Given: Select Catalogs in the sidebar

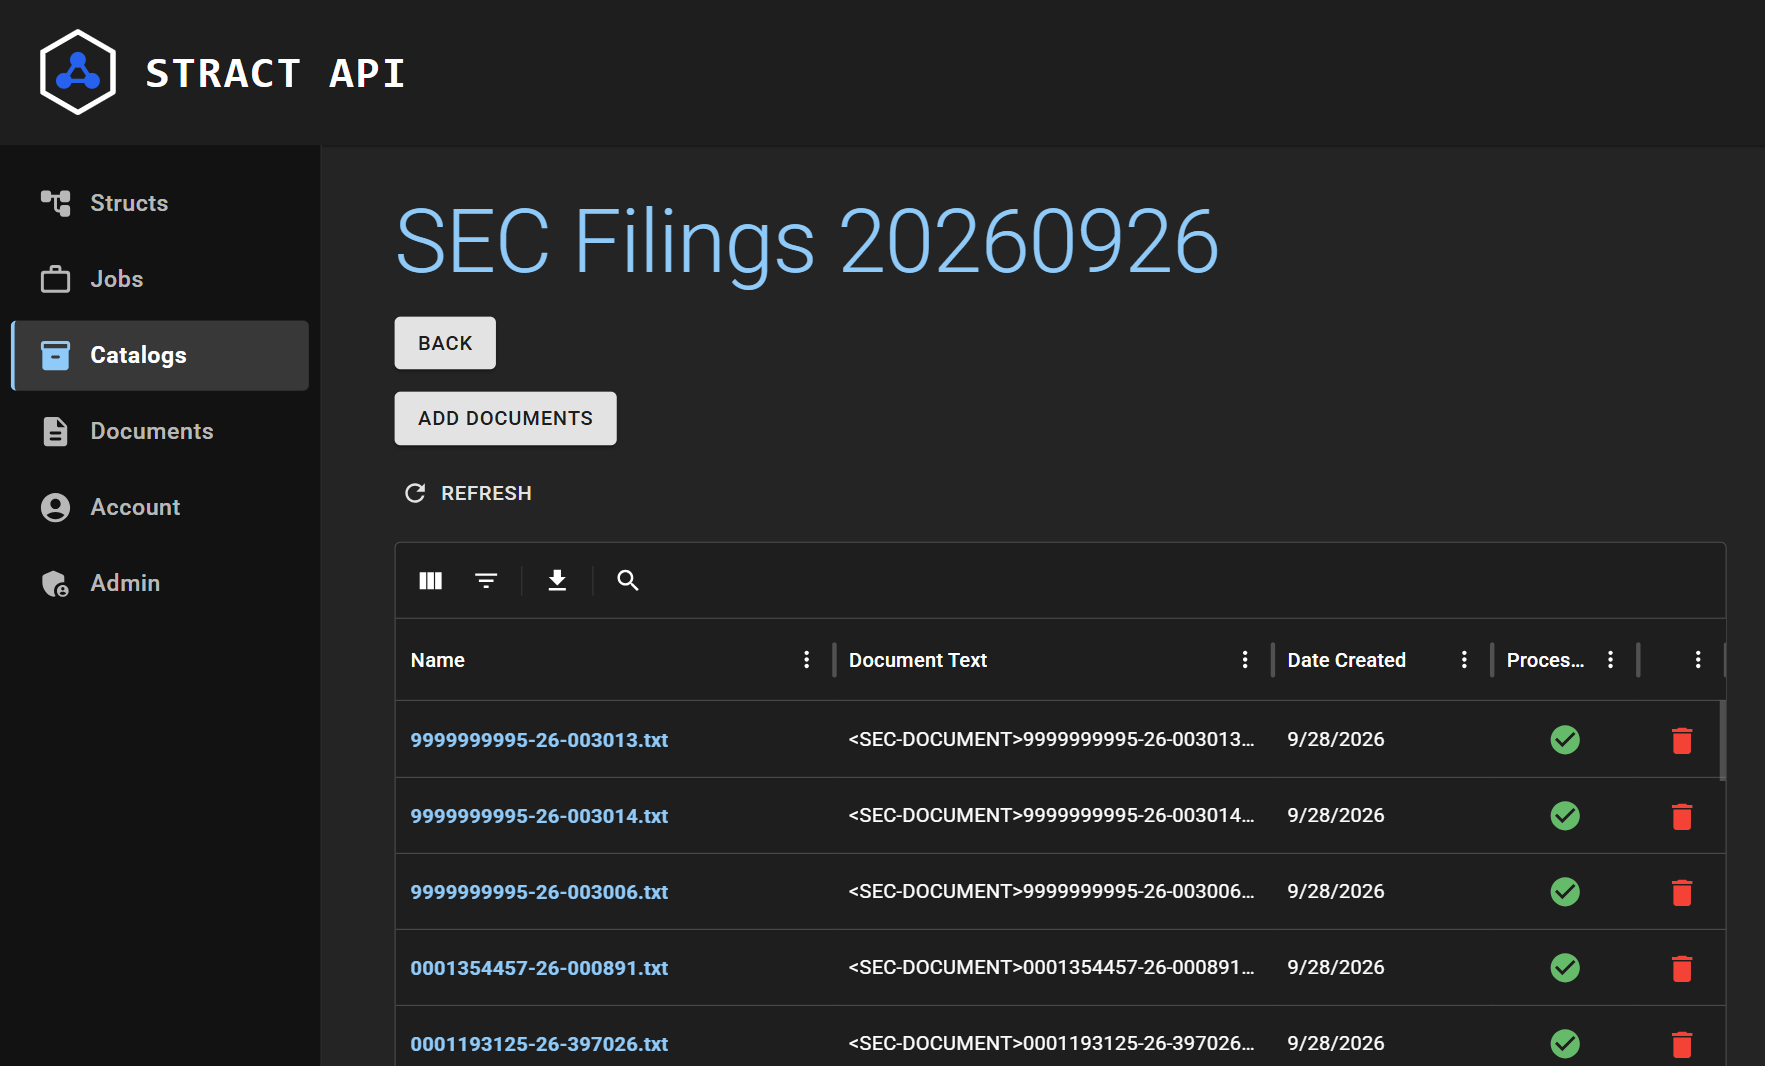Looking at the screenshot, I should (160, 355).
